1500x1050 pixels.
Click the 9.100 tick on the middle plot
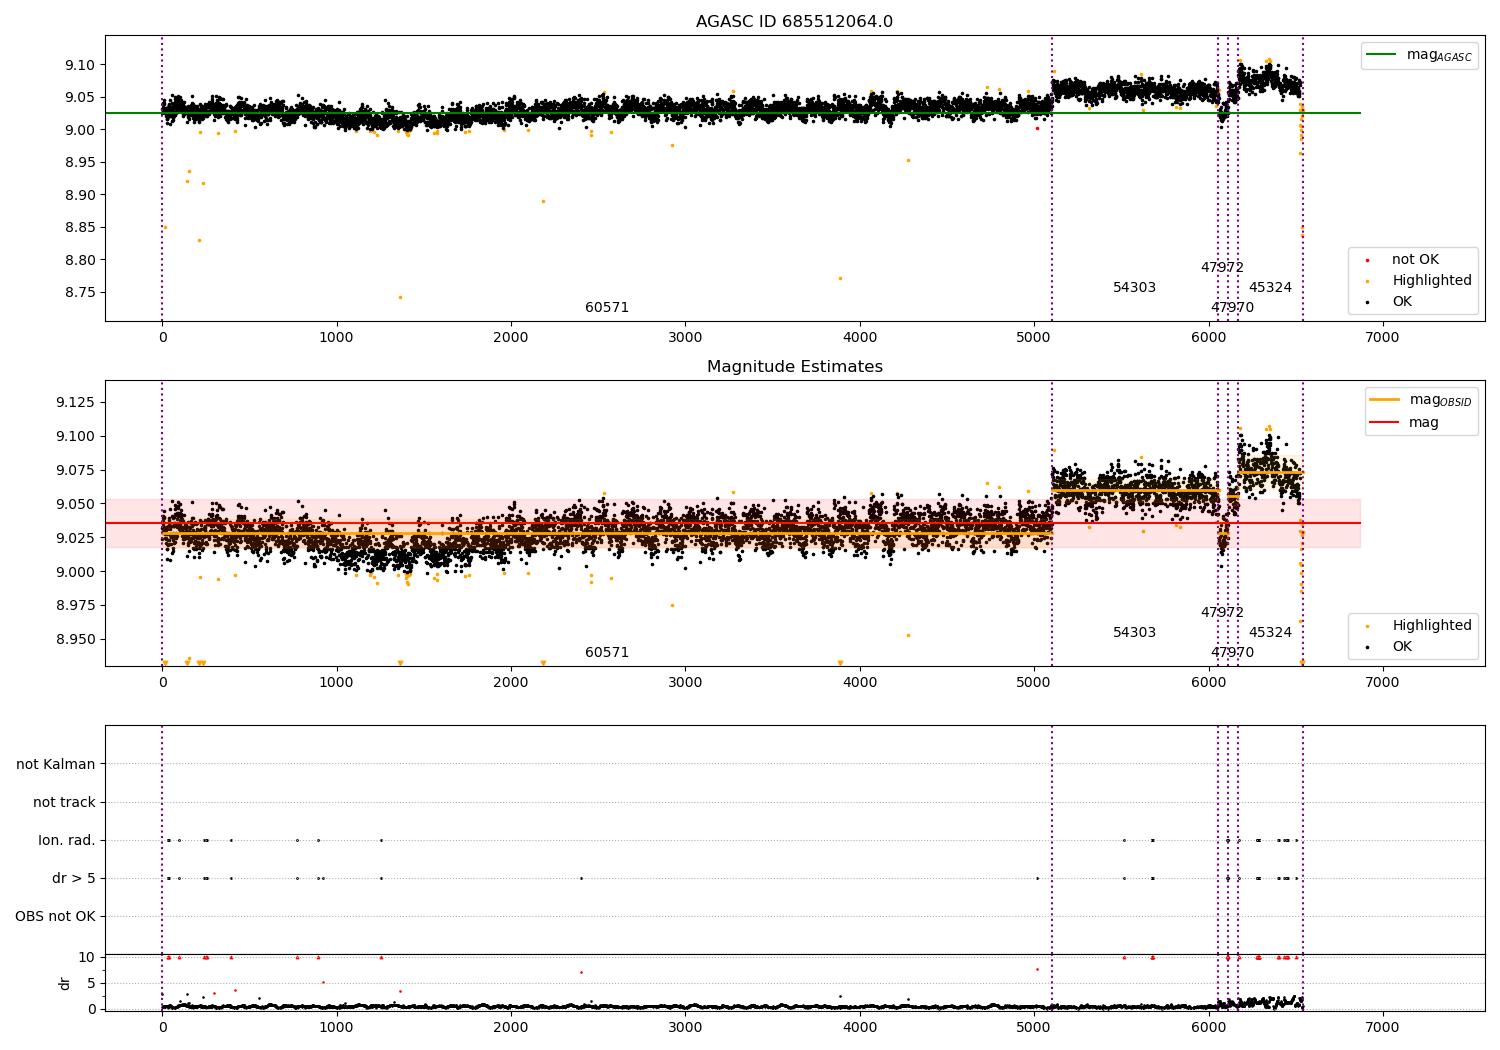point(76,437)
